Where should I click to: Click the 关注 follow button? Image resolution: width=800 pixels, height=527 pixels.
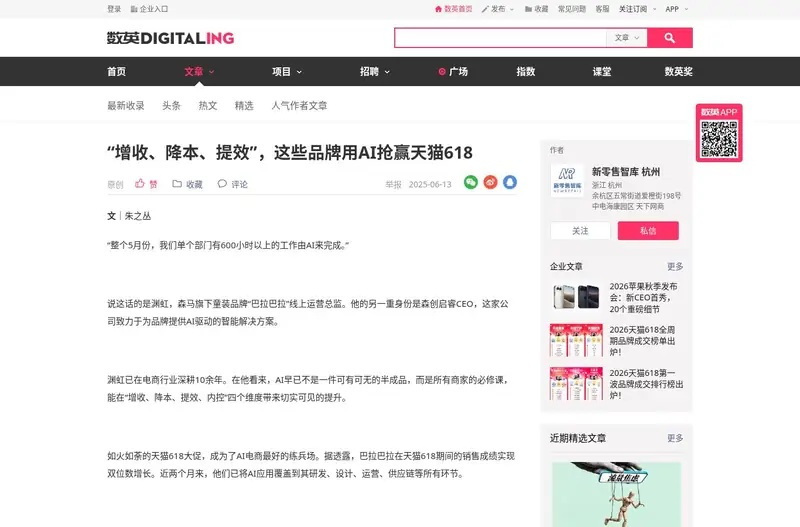(x=580, y=231)
